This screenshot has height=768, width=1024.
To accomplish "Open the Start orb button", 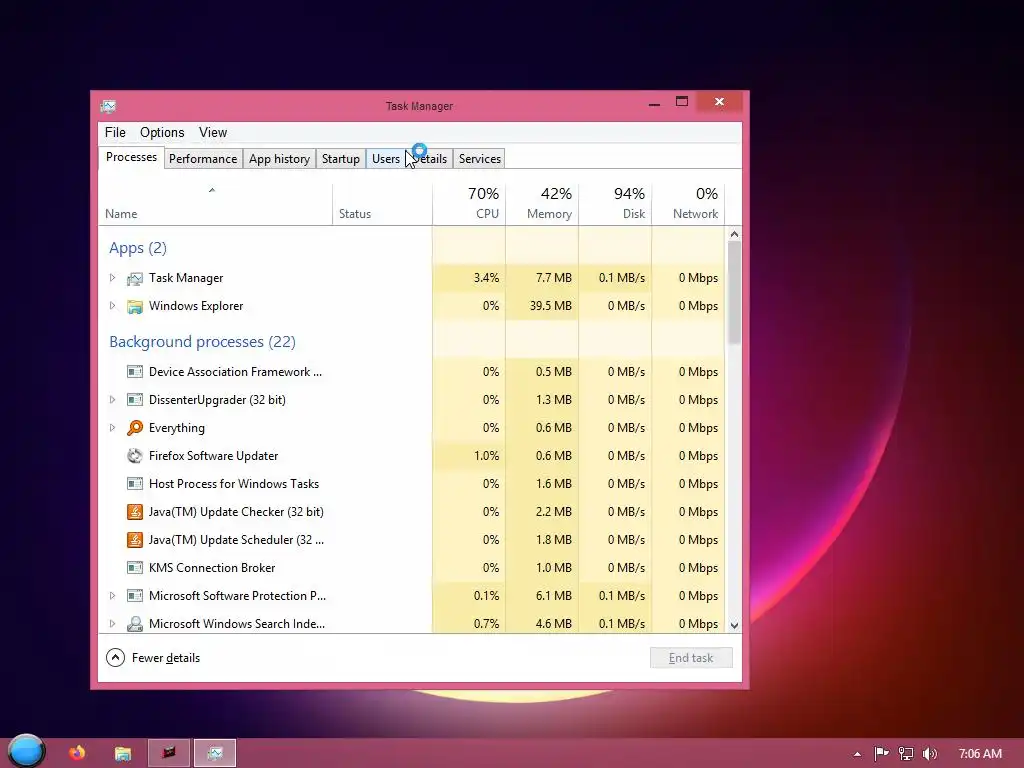I will 27,750.
